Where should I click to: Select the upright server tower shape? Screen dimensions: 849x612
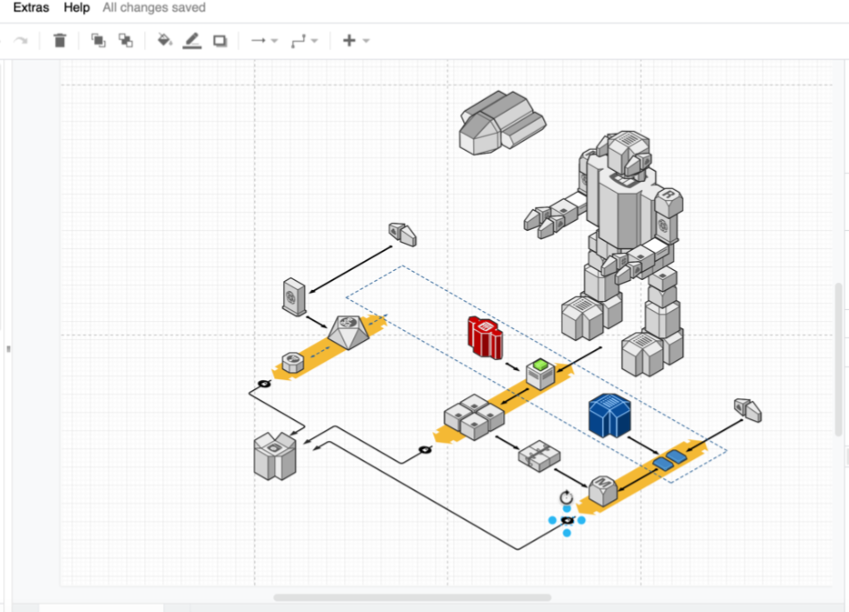(x=294, y=297)
